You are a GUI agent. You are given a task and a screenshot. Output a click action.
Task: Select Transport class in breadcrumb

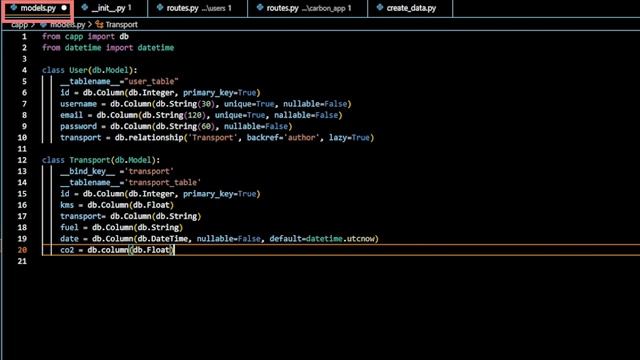pyautogui.click(x=121, y=24)
